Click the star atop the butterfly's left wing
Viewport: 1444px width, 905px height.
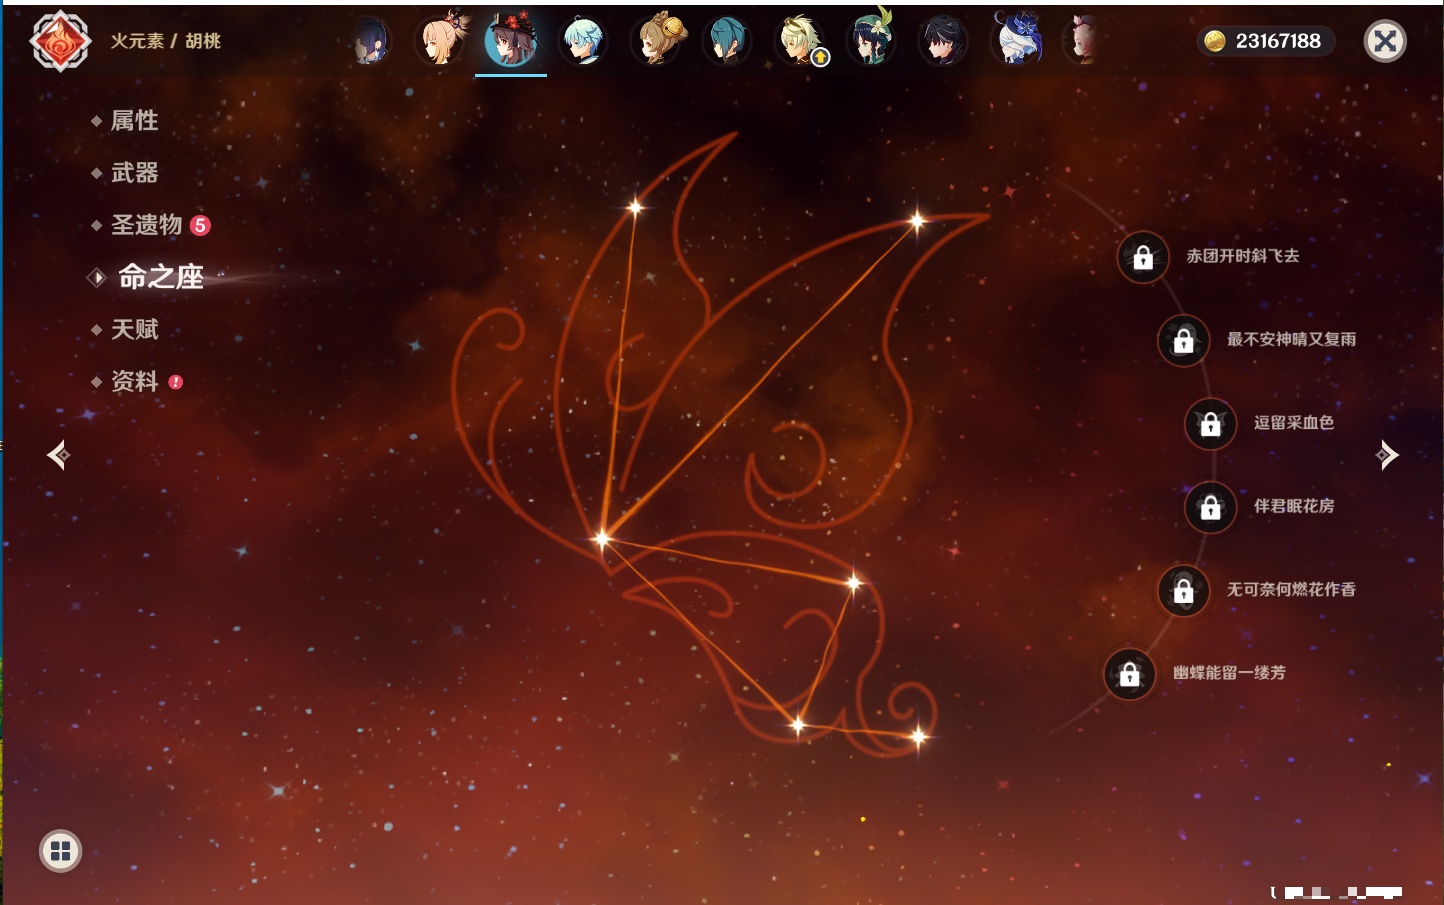point(635,208)
